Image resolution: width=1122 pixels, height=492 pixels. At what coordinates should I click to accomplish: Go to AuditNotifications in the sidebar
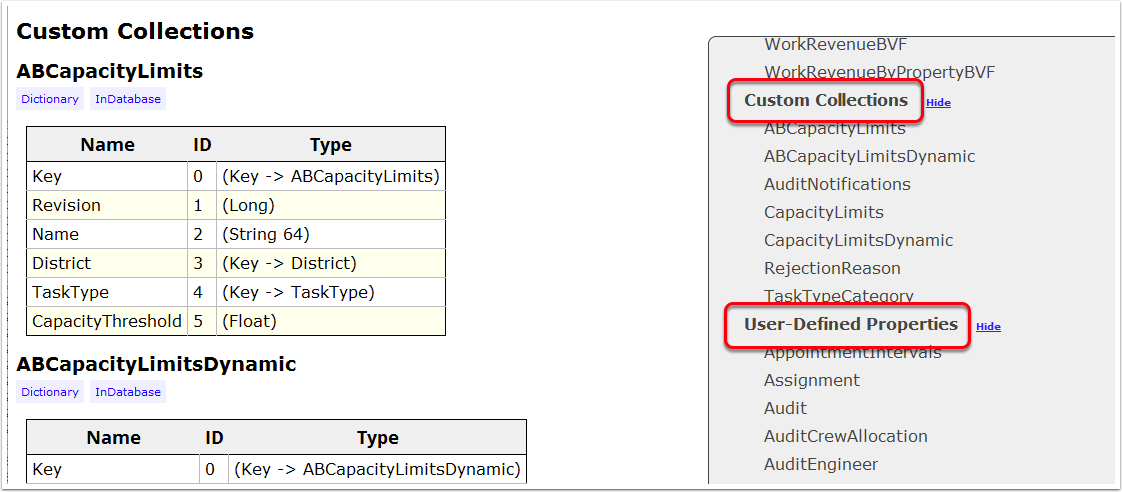point(837,185)
